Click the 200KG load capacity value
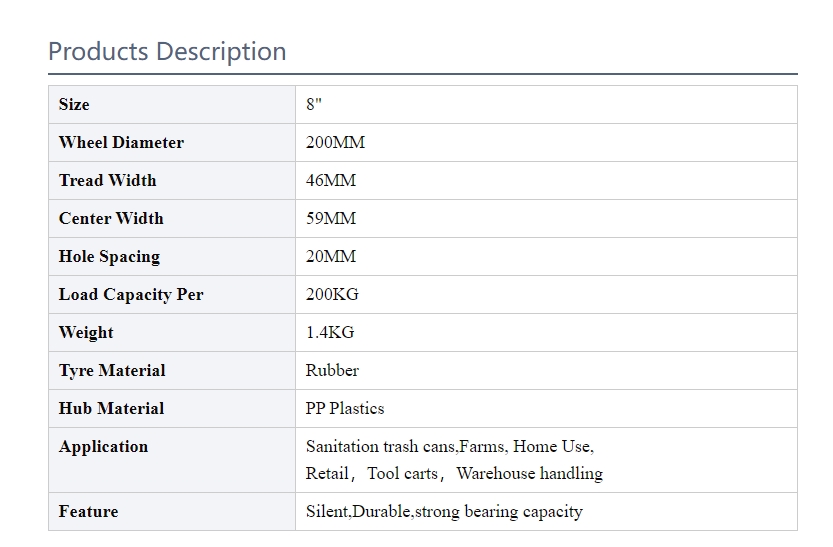833x547 pixels. point(332,294)
